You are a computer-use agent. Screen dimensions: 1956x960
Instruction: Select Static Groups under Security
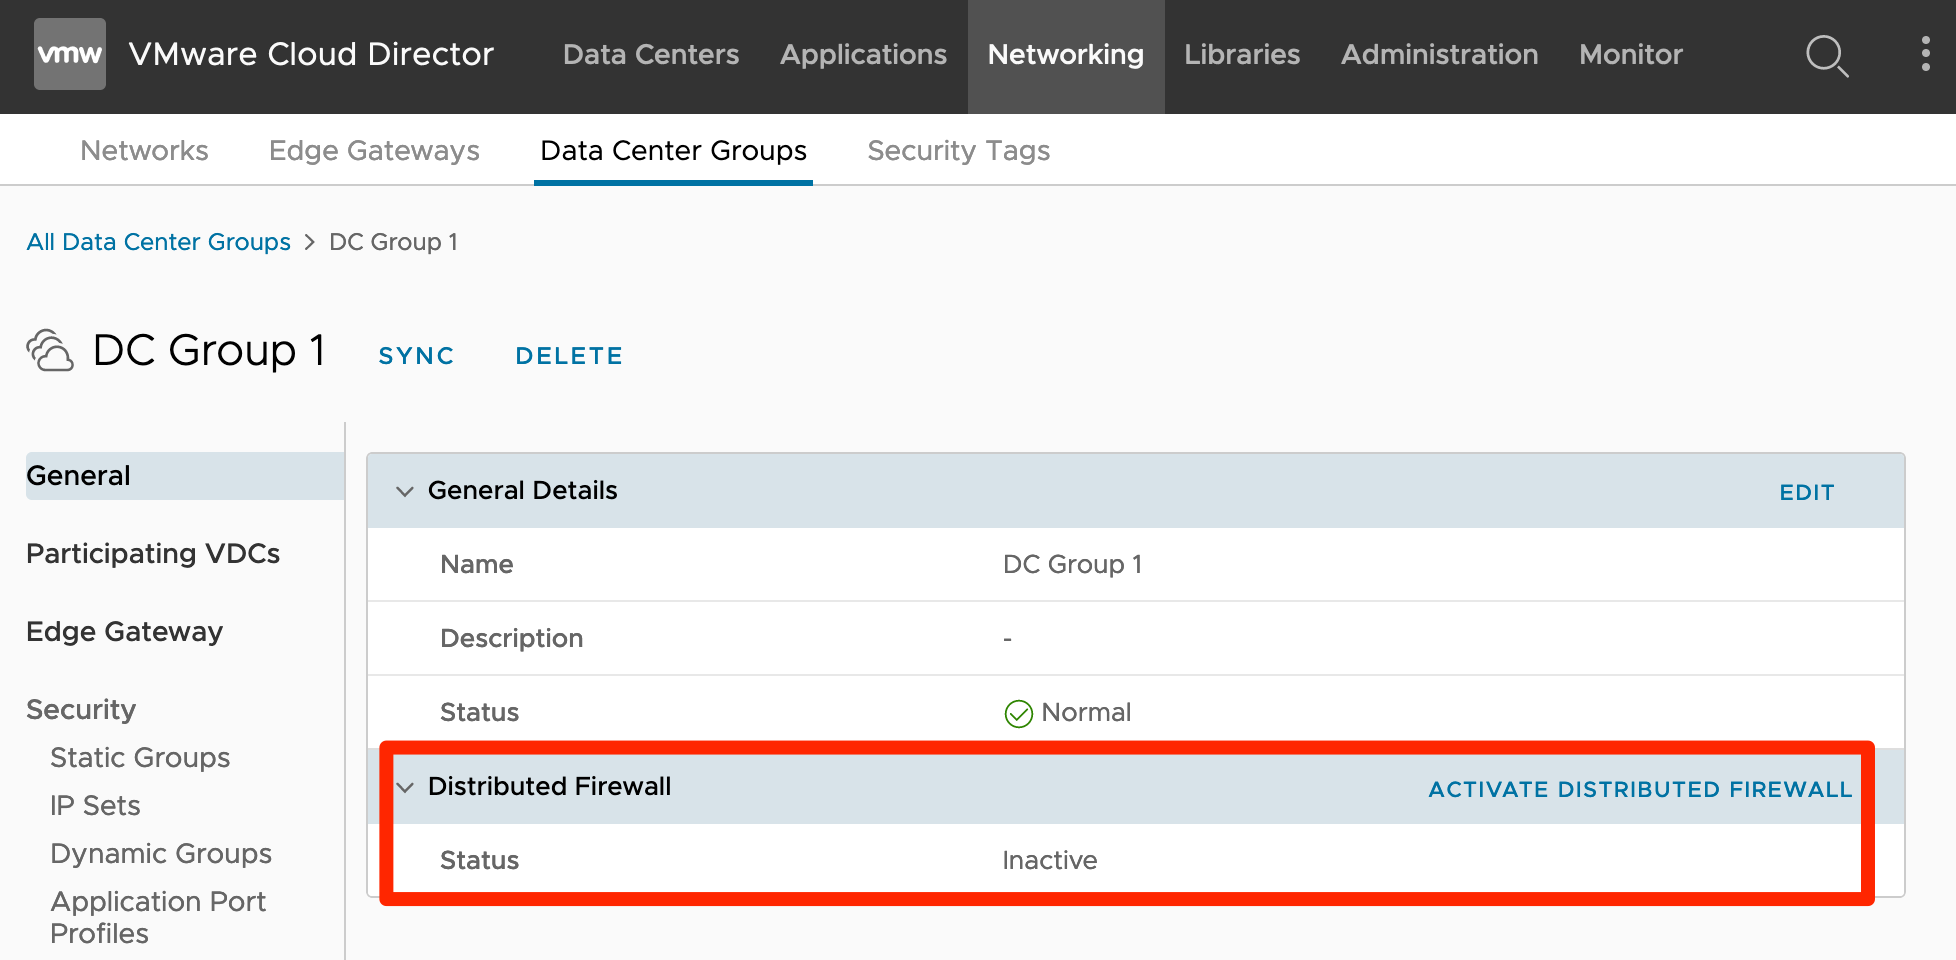point(140,757)
